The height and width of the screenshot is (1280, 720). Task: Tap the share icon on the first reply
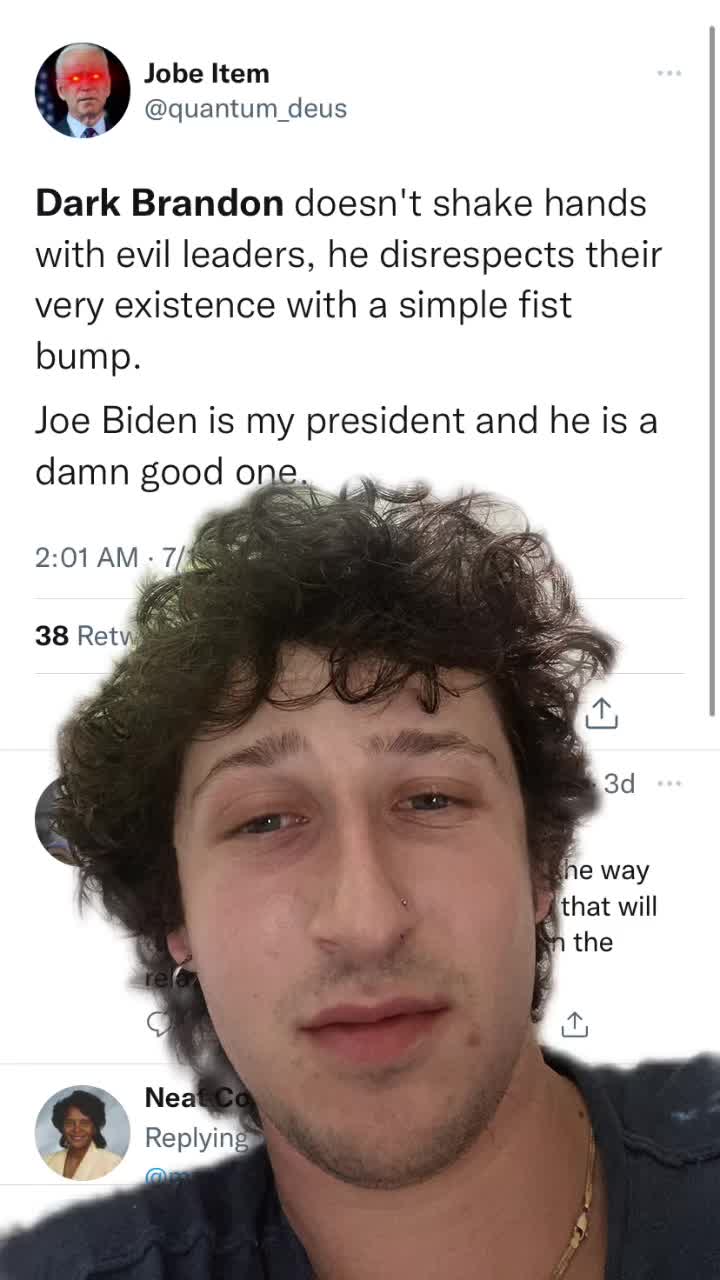pyautogui.click(x=574, y=1024)
